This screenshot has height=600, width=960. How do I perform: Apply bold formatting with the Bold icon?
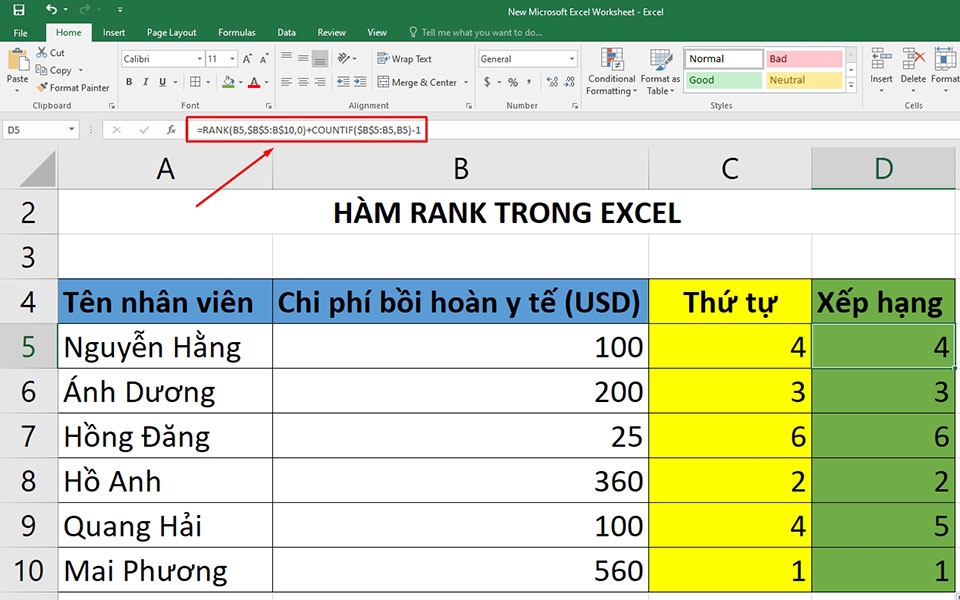tap(129, 80)
